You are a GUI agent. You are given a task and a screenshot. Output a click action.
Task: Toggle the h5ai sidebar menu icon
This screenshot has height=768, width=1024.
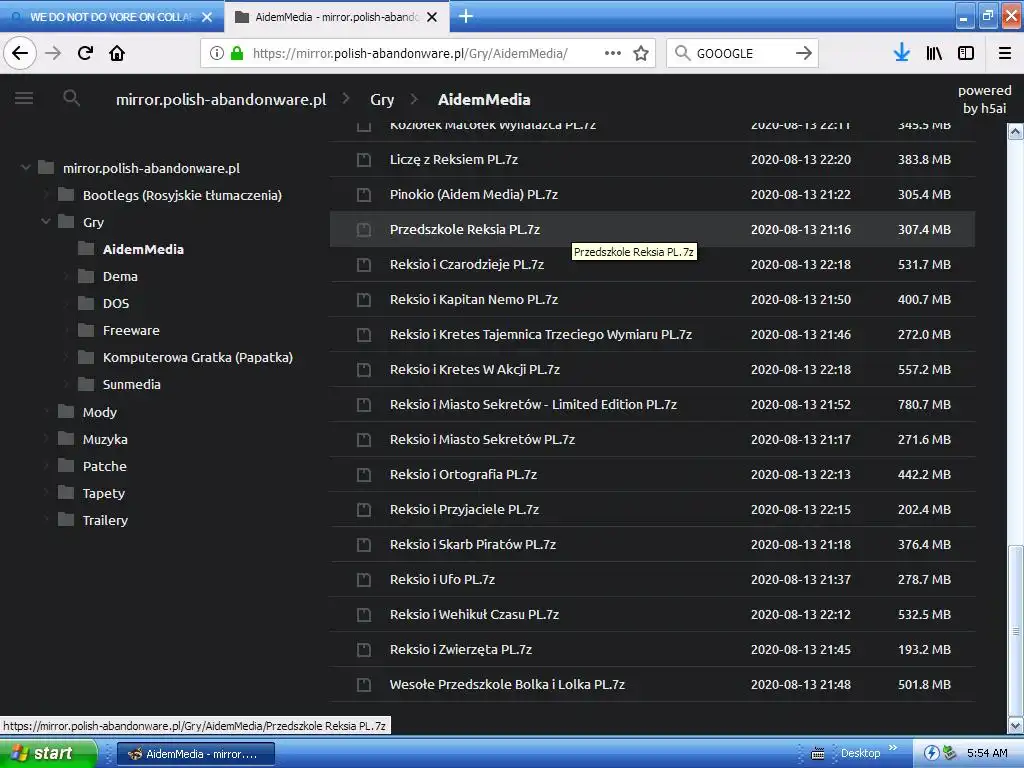tap(24, 98)
